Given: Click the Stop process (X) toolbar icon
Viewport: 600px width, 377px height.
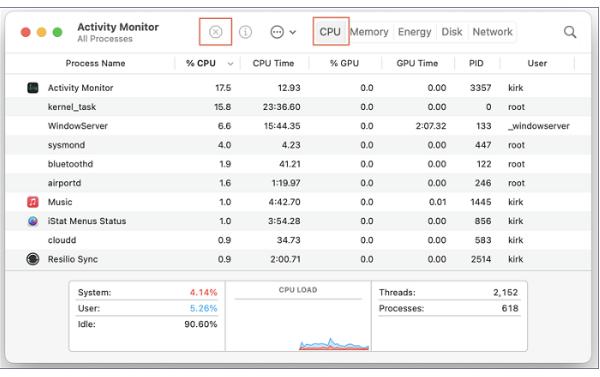Looking at the screenshot, I should point(215,32).
